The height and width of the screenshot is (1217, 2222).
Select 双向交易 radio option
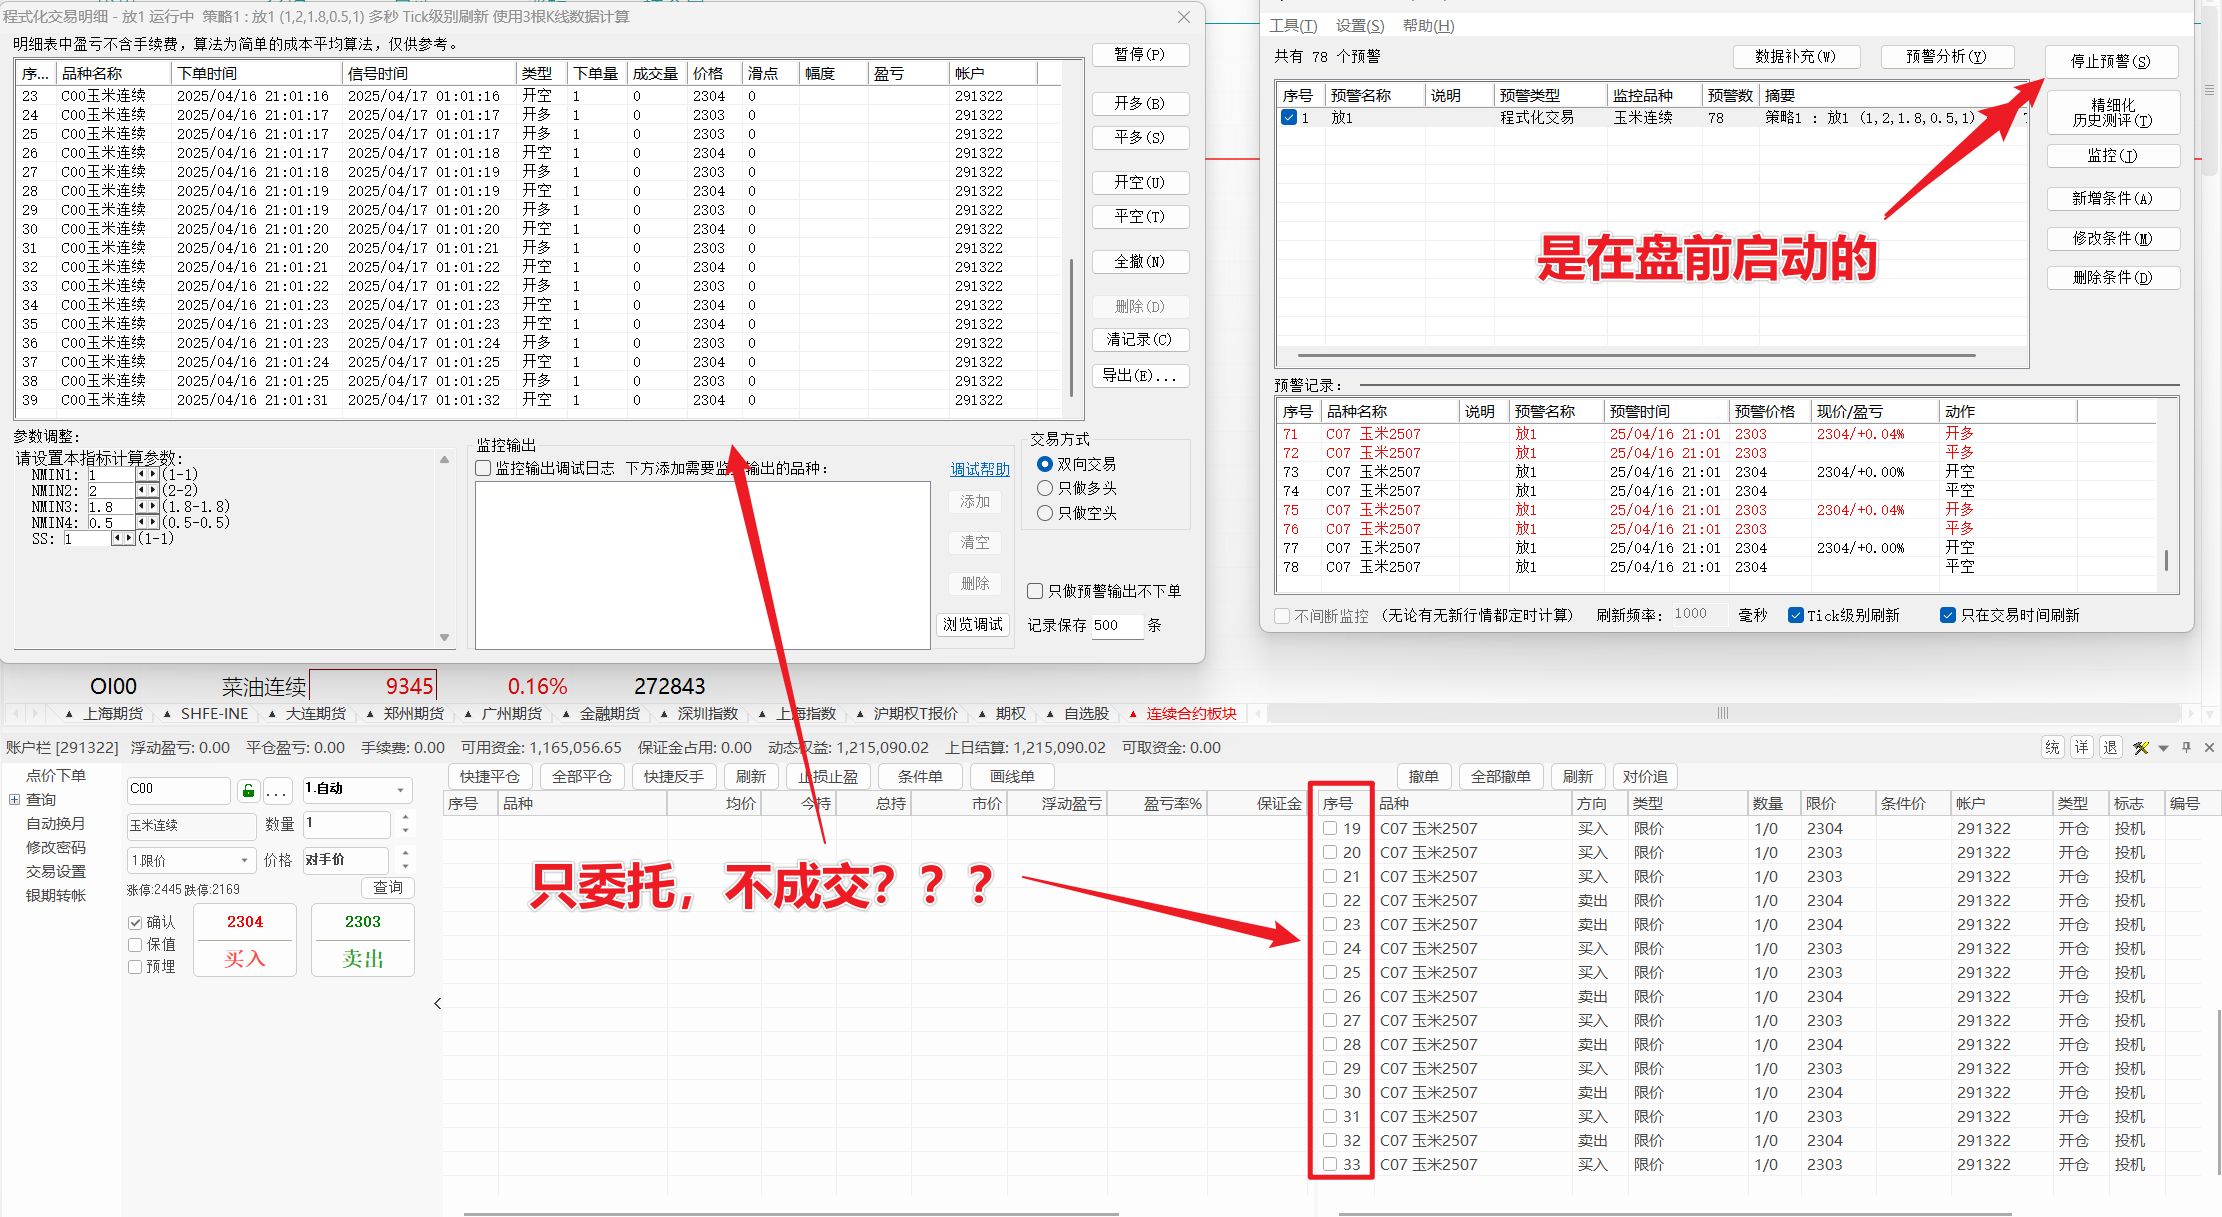[1045, 464]
